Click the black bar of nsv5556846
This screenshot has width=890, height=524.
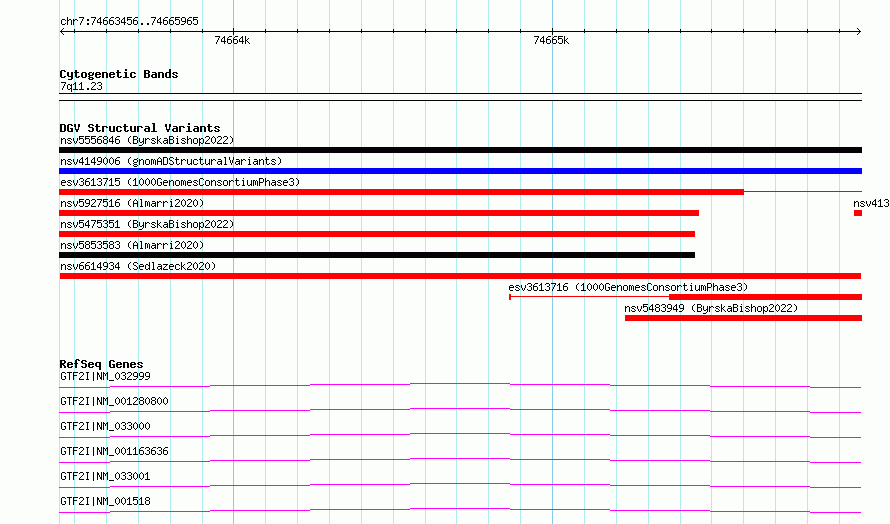pyautogui.click(x=460, y=150)
